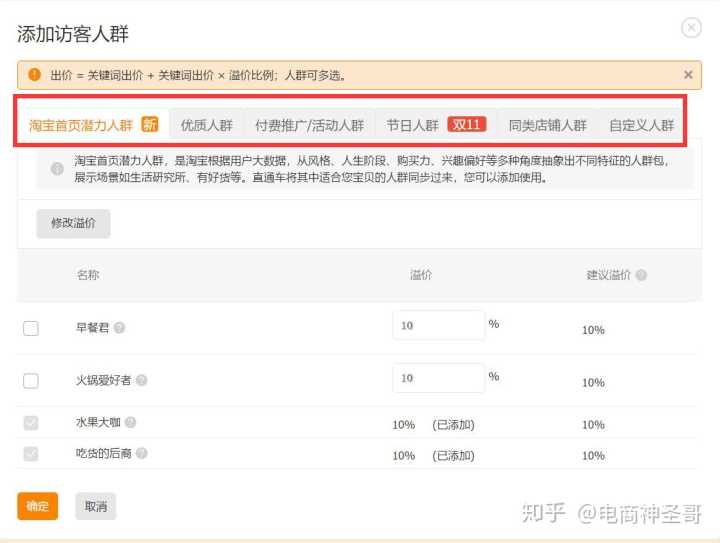This screenshot has width=720, height=543.
Task: Click the 建议溢价 column header
Action: [608, 275]
